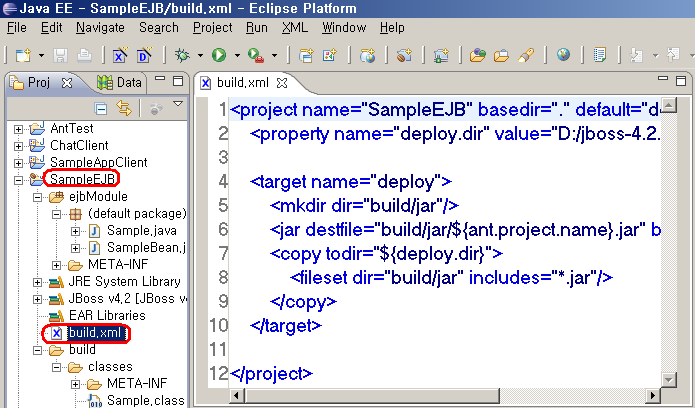Open the Window menu

tap(344, 27)
